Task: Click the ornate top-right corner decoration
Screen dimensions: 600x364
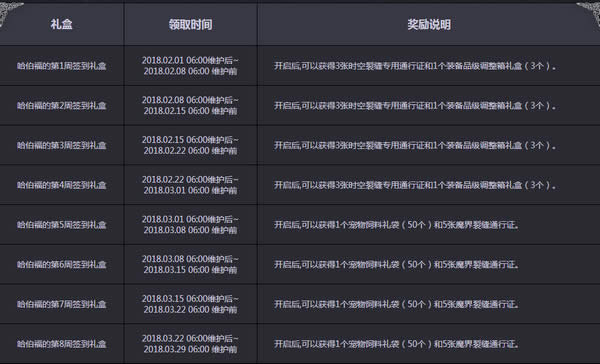Action: 589,14
